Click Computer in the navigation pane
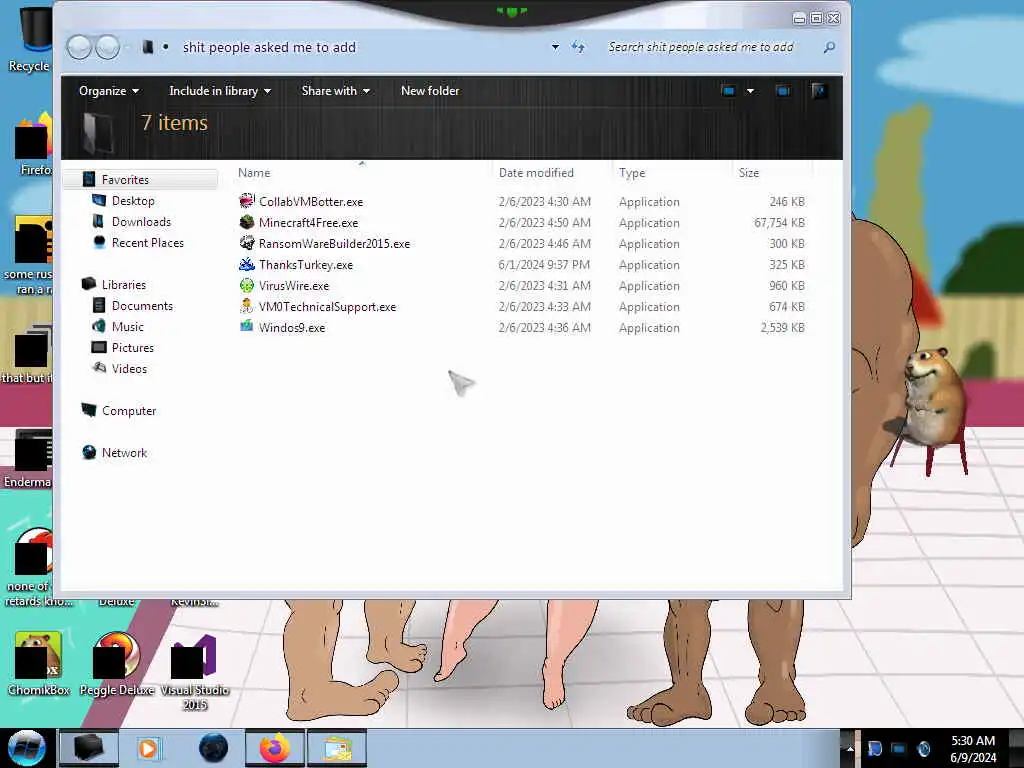Viewport: 1024px width, 768px height. 129,411
